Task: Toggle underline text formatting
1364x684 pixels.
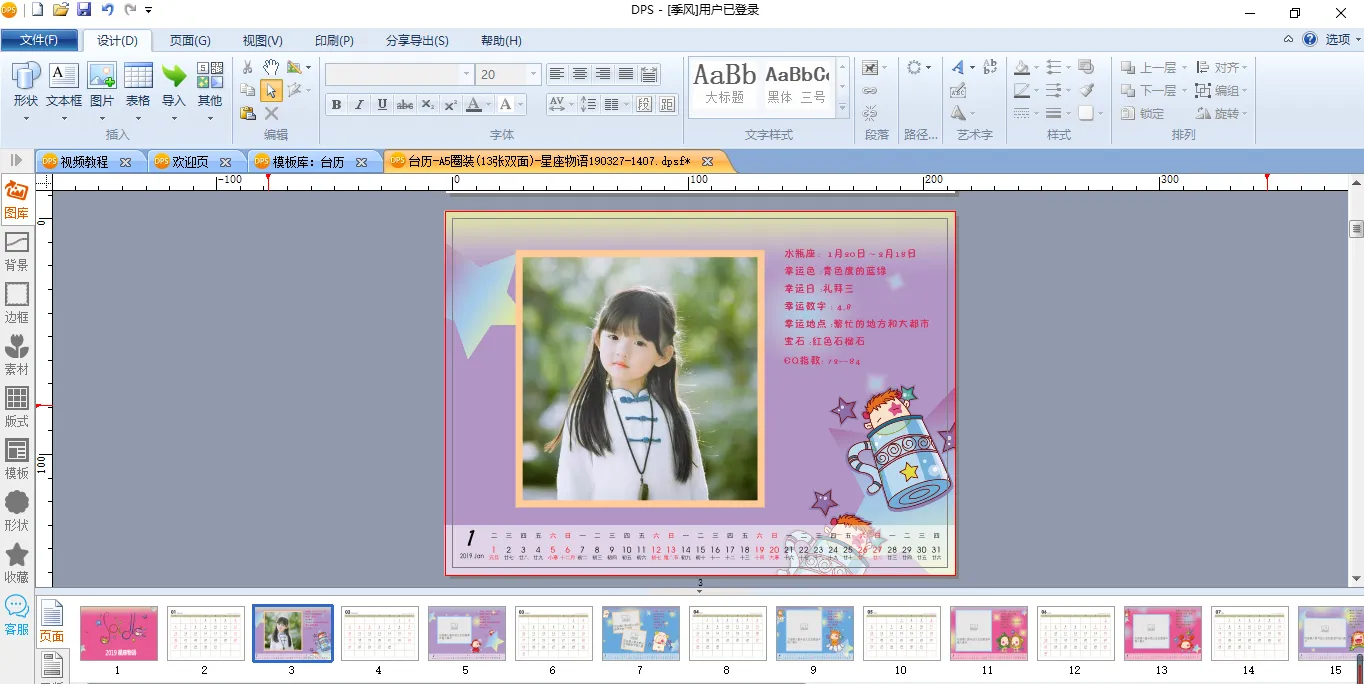Action: point(382,105)
